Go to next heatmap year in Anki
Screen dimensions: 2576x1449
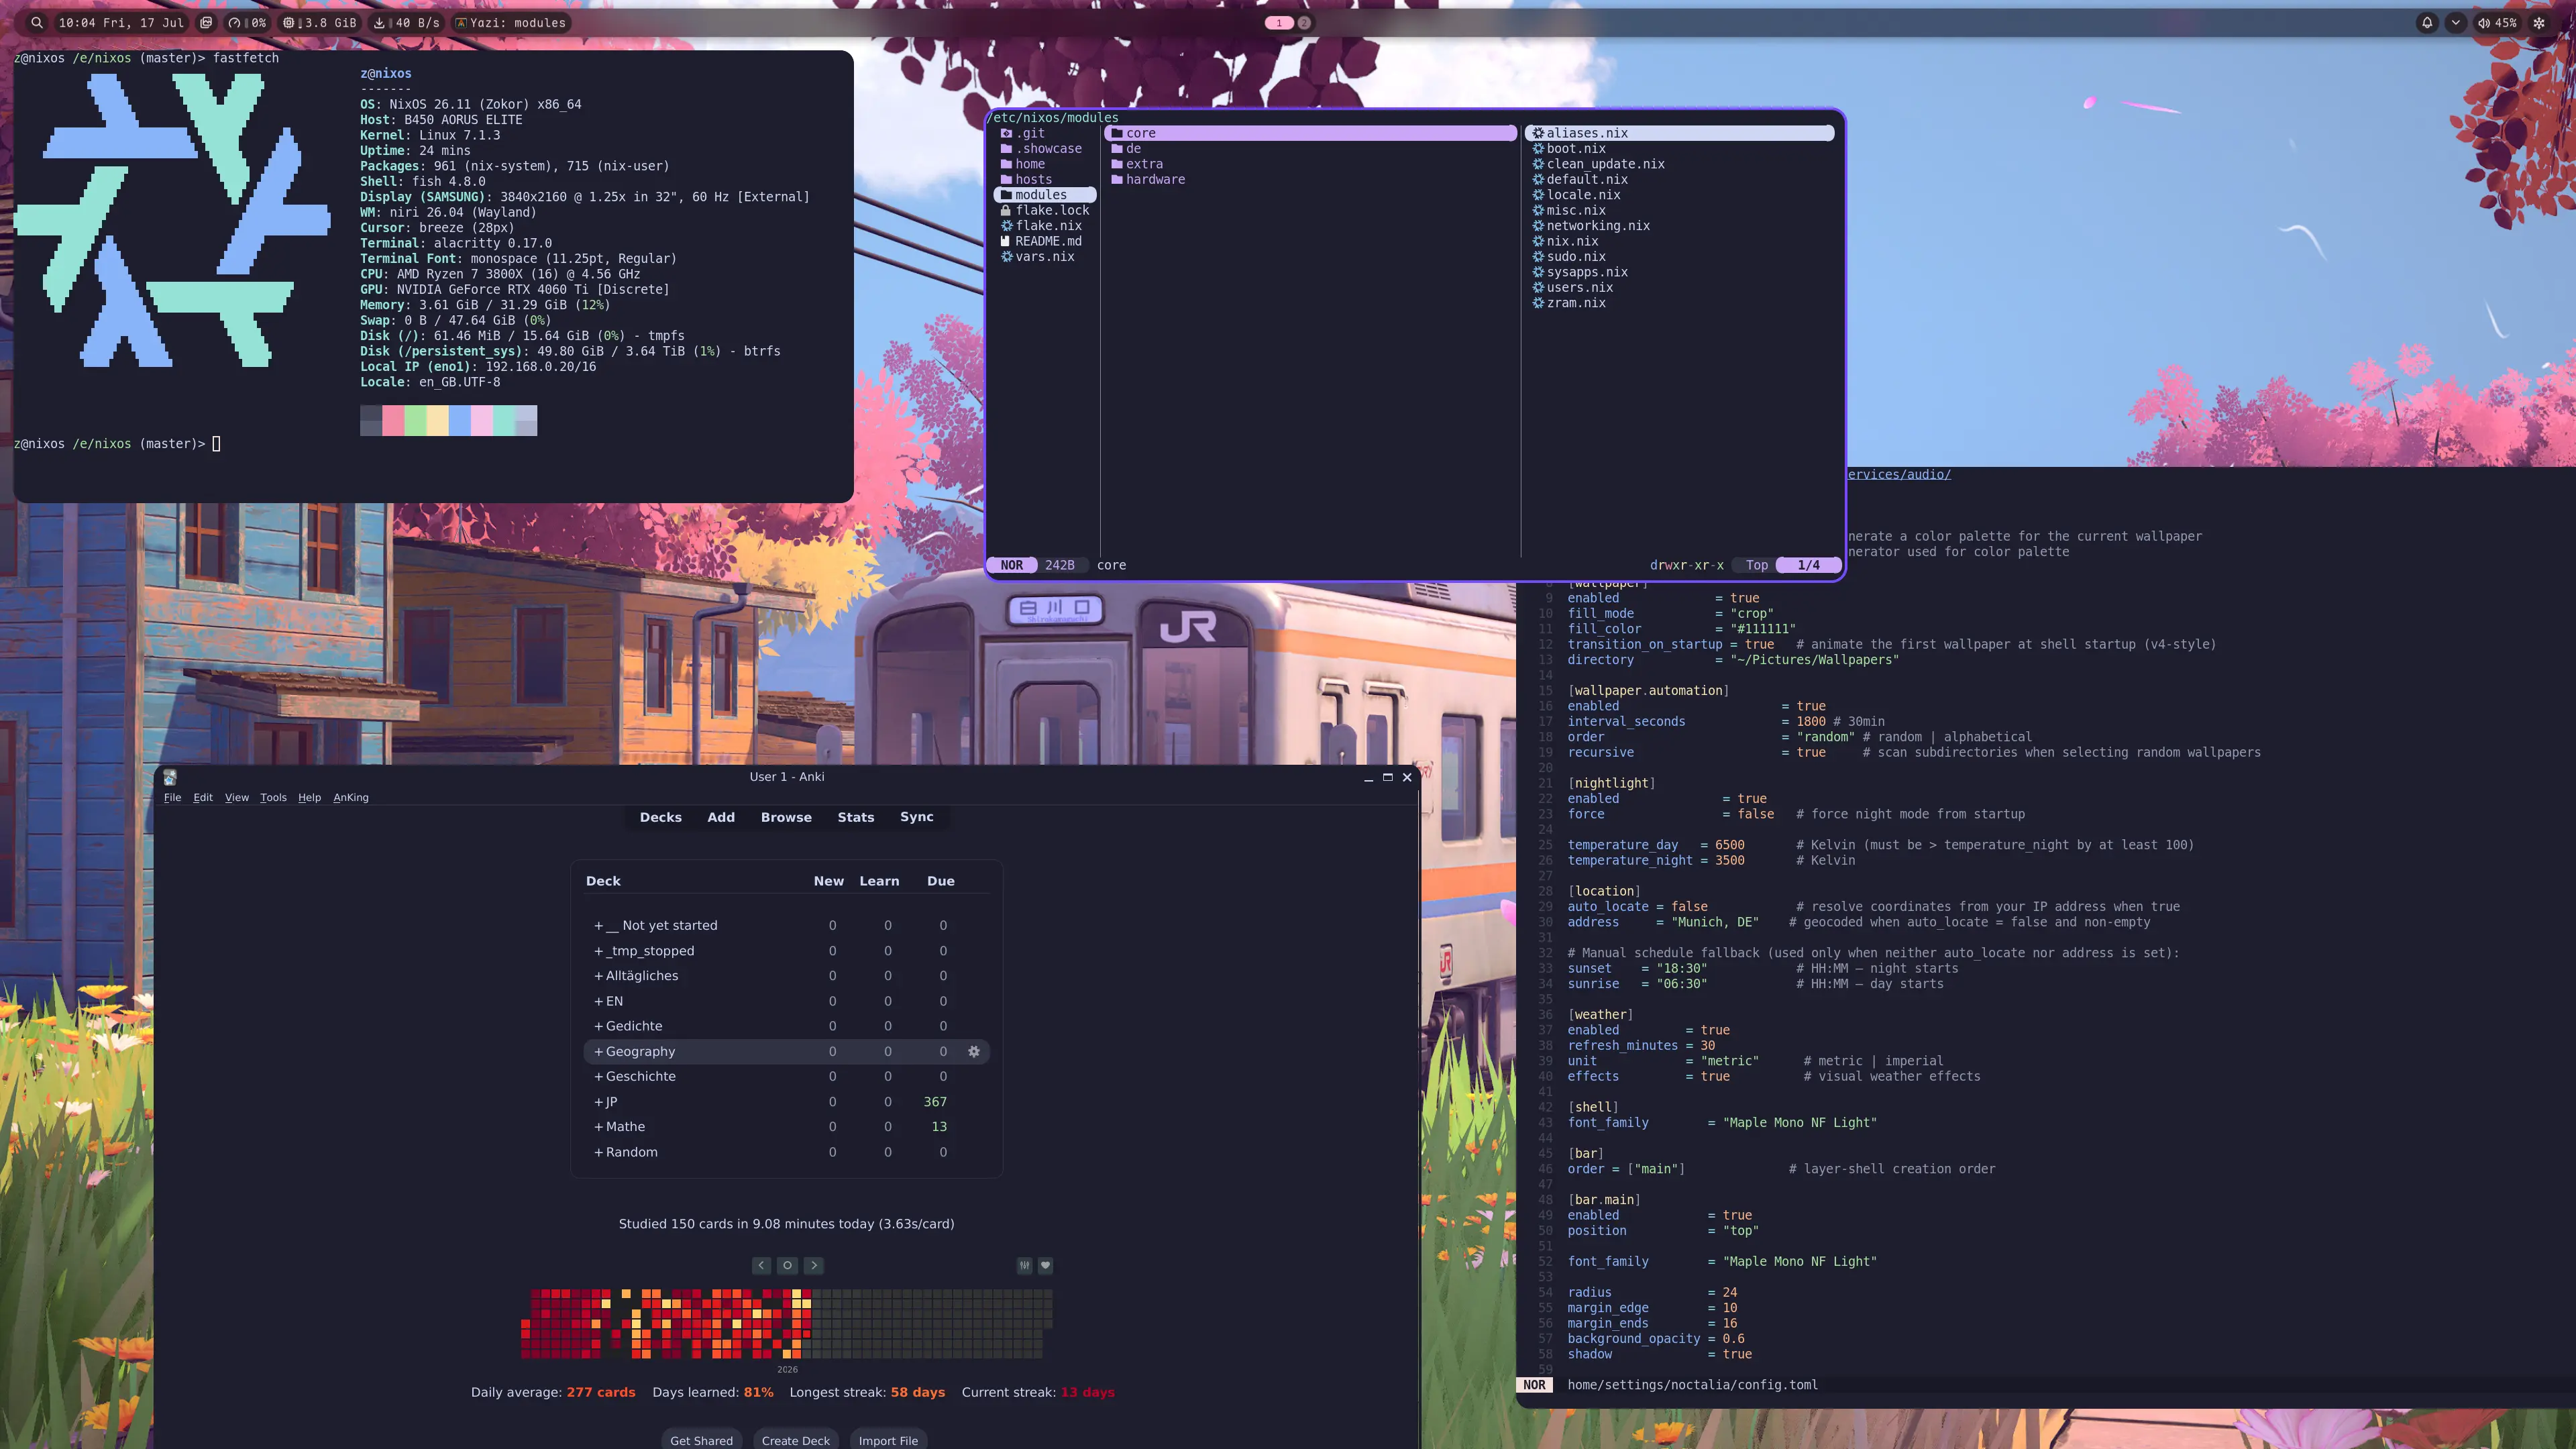pyautogui.click(x=814, y=1265)
